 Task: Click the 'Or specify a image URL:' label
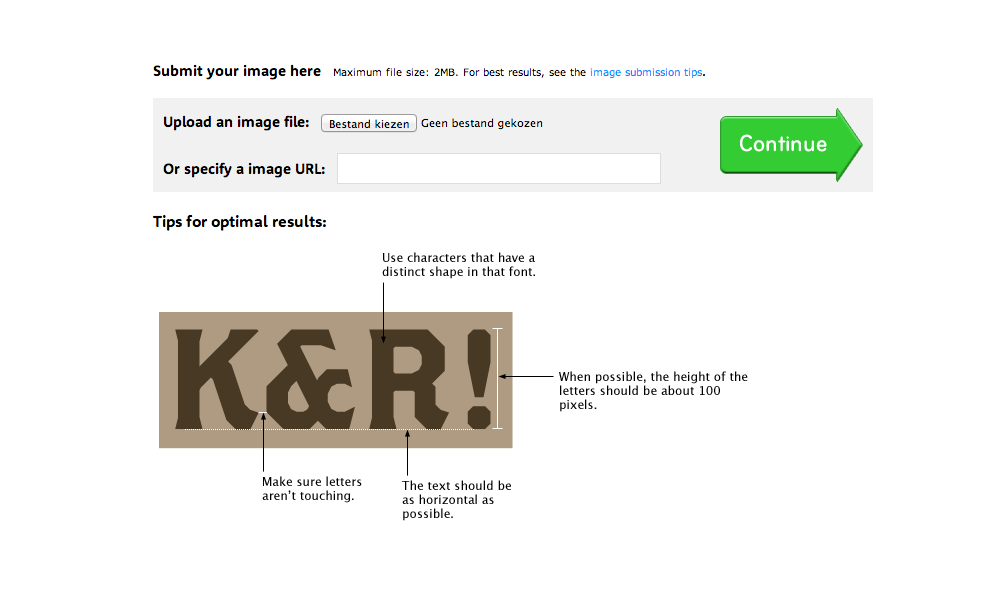(x=244, y=169)
